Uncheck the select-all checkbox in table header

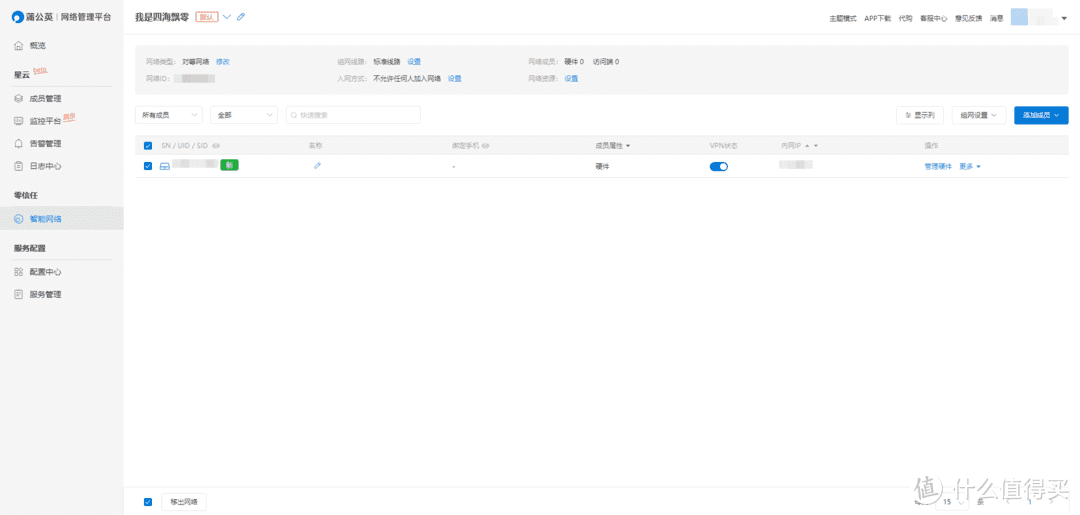[x=147, y=146]
